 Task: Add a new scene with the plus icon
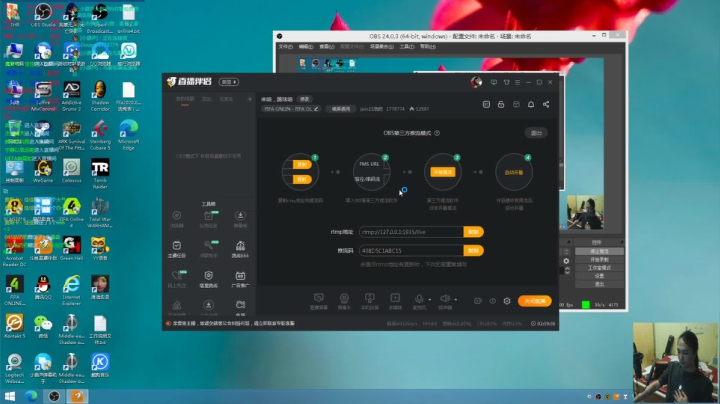coord(250,99)
